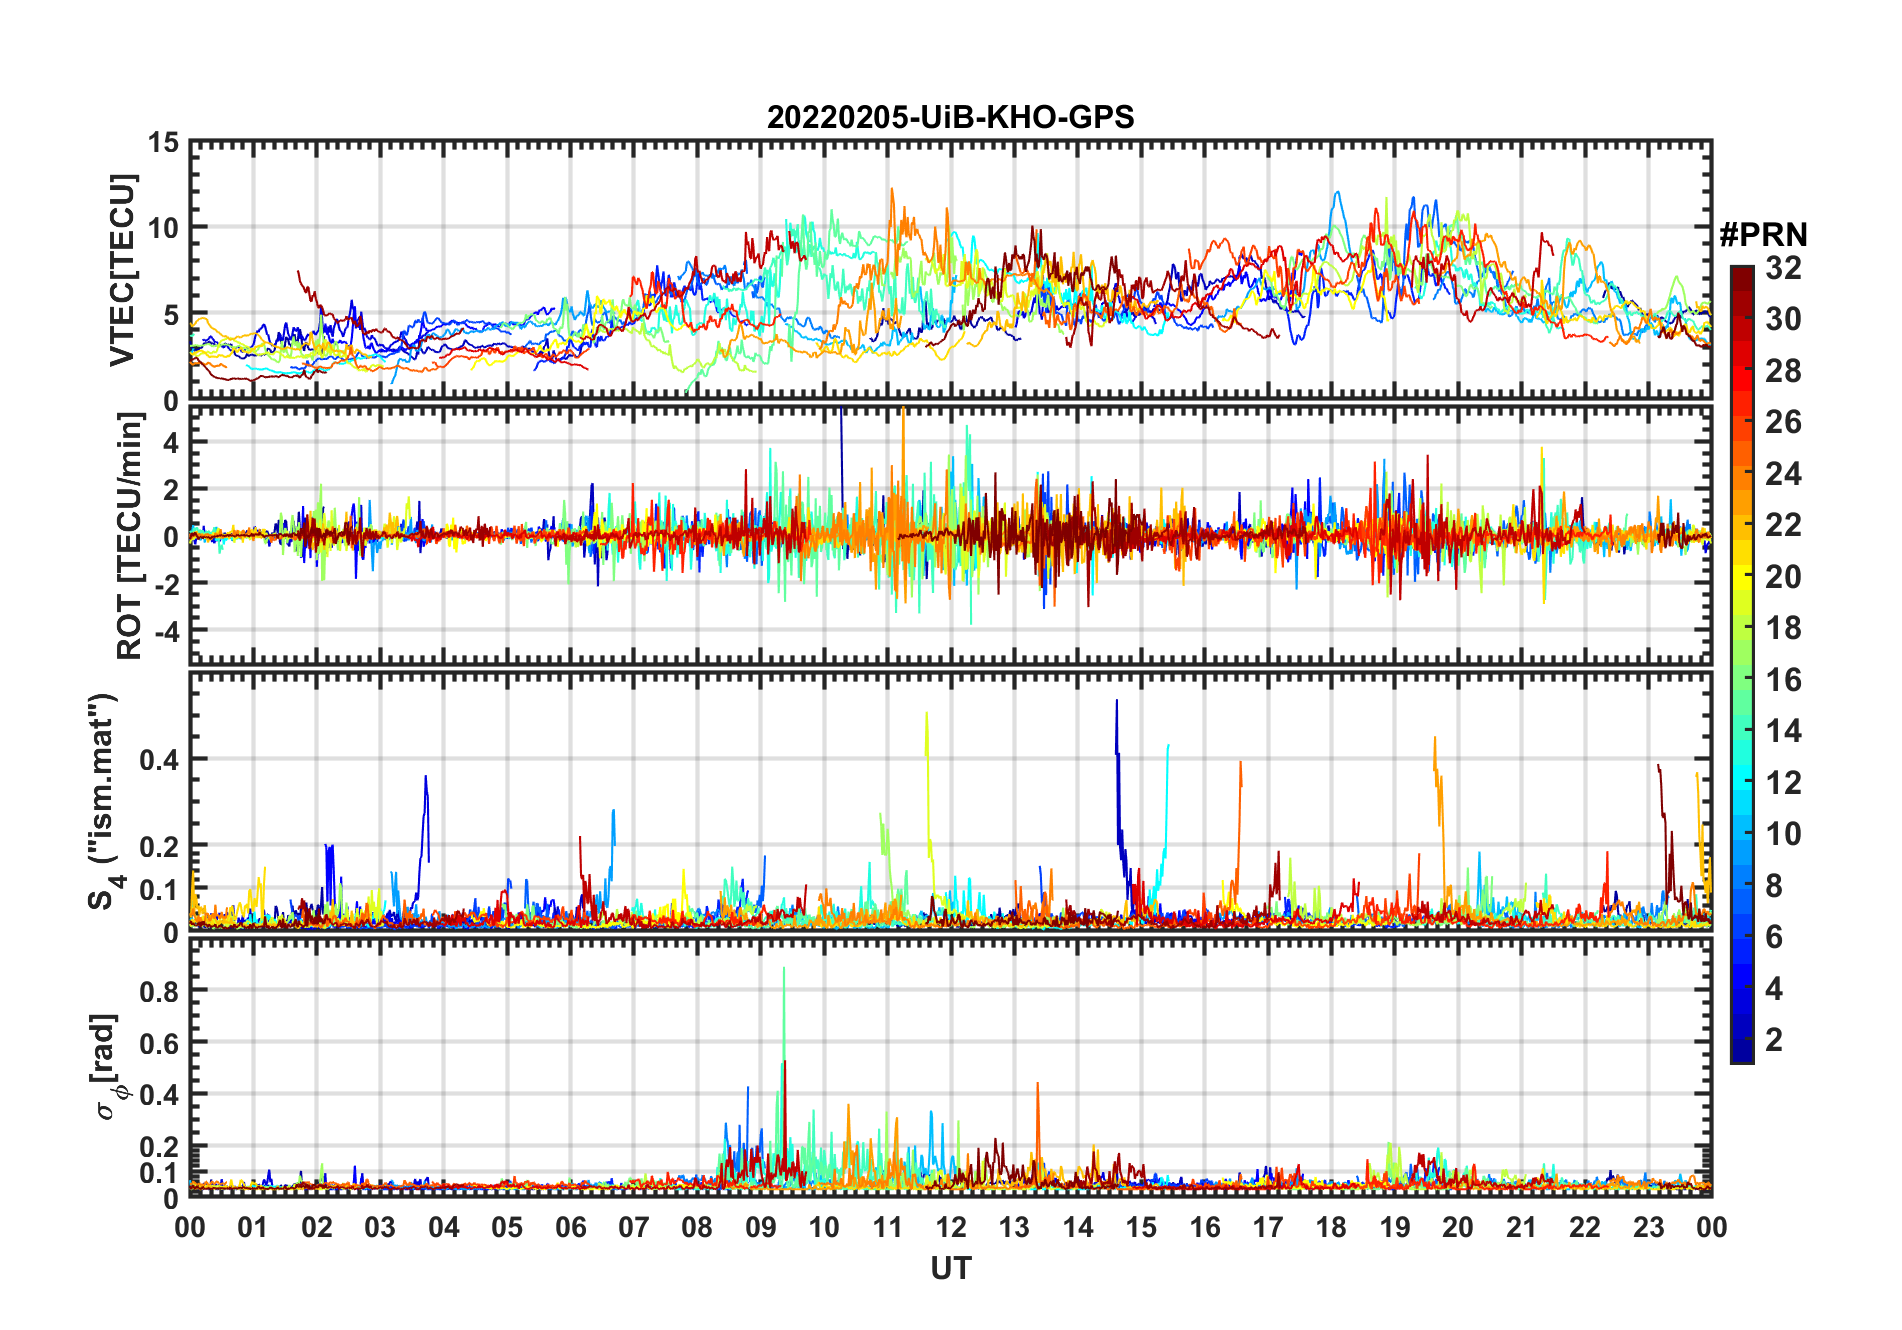Click the VTEC[TECU] y-axis label
1902x1330 pixels.
[x=121, y=270]
